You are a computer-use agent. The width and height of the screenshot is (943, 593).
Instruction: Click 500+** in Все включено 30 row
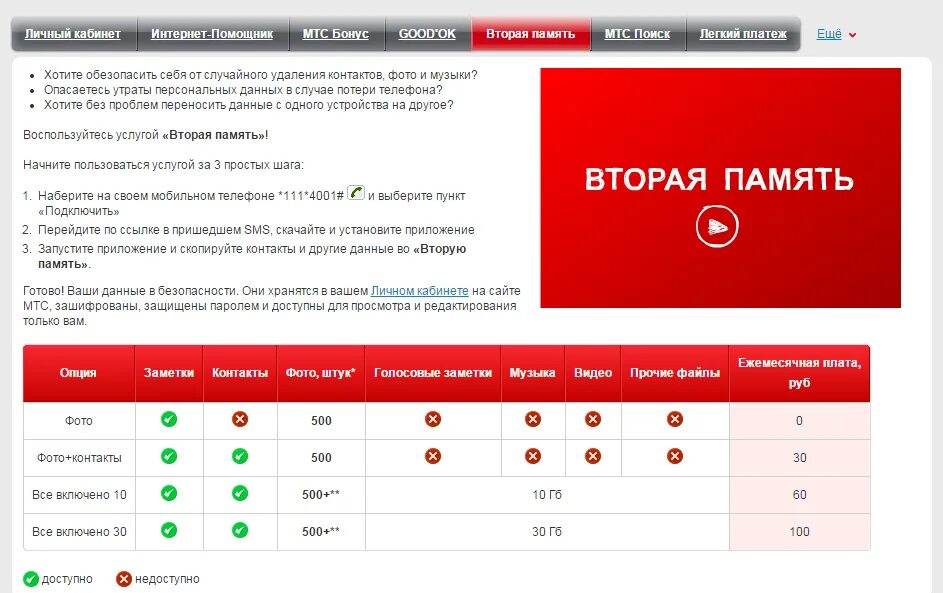321,532
